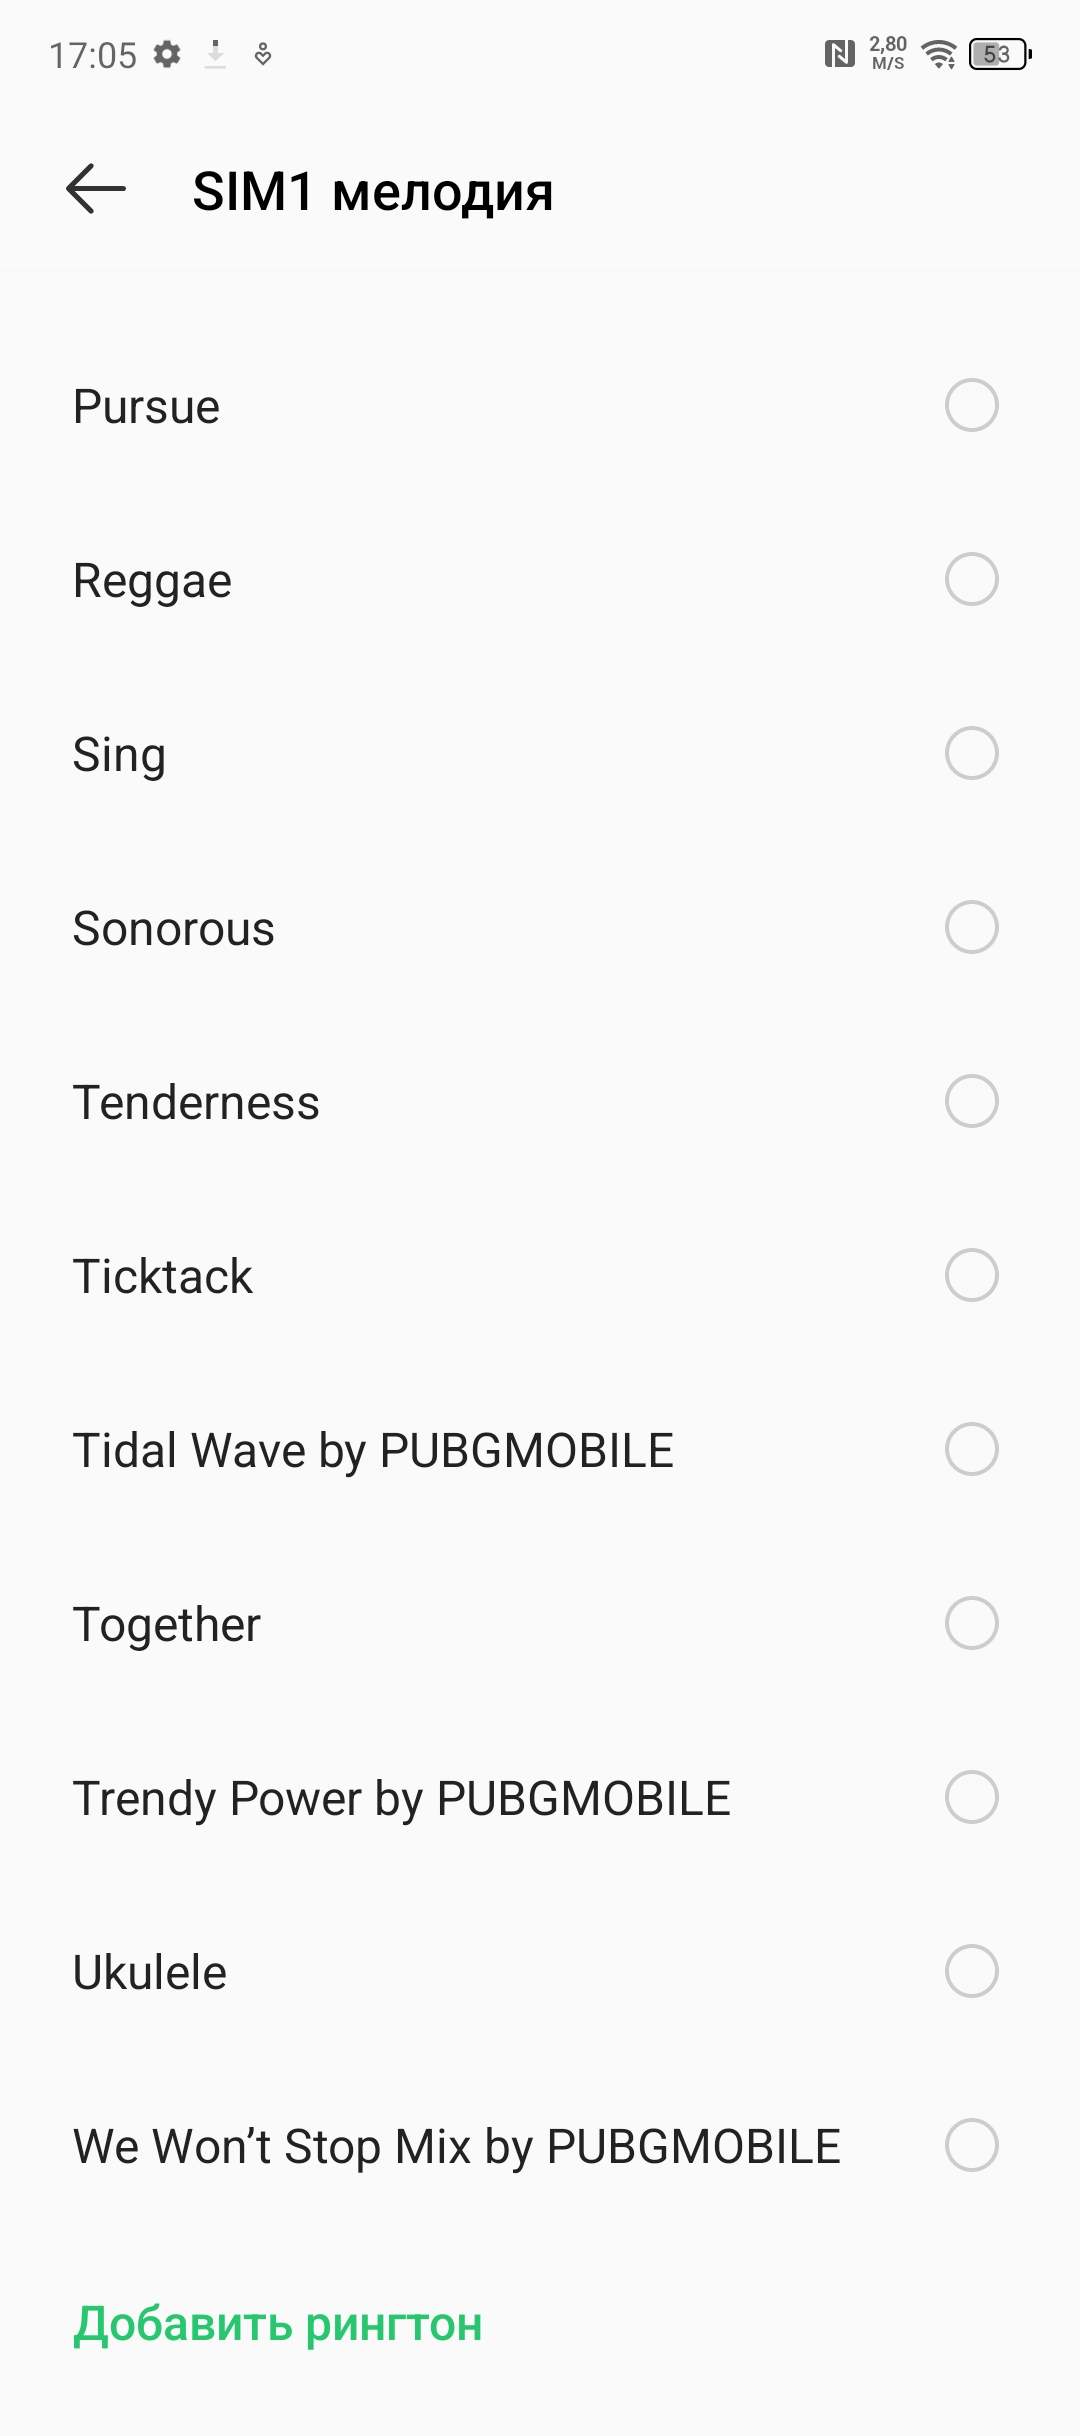Select the Tenderness radio button
Viewport: 1080px width, 2436px height.
pos(971,1101)
